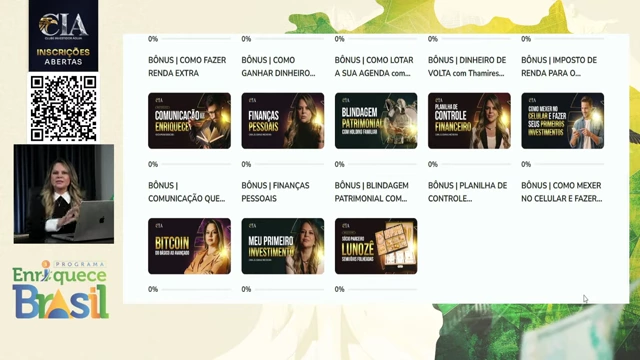The height and width of the screenshot is (360, 640).
Task: Click the progress bar above IMPOSTO DE RENDA title
Action: (x=569, y=39)
